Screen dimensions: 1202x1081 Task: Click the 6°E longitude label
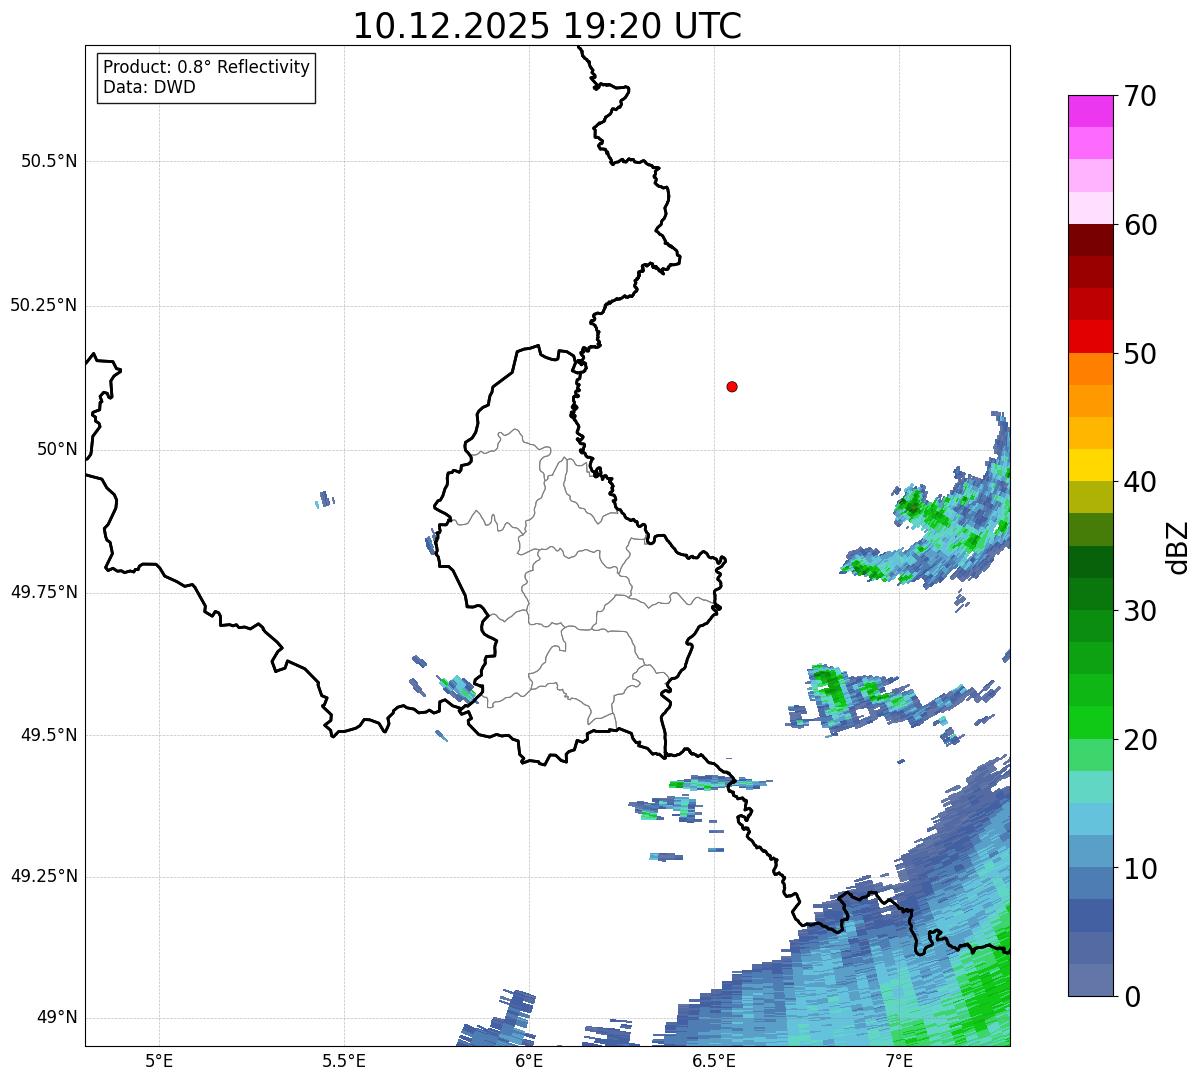click(x=529, y=1060)
